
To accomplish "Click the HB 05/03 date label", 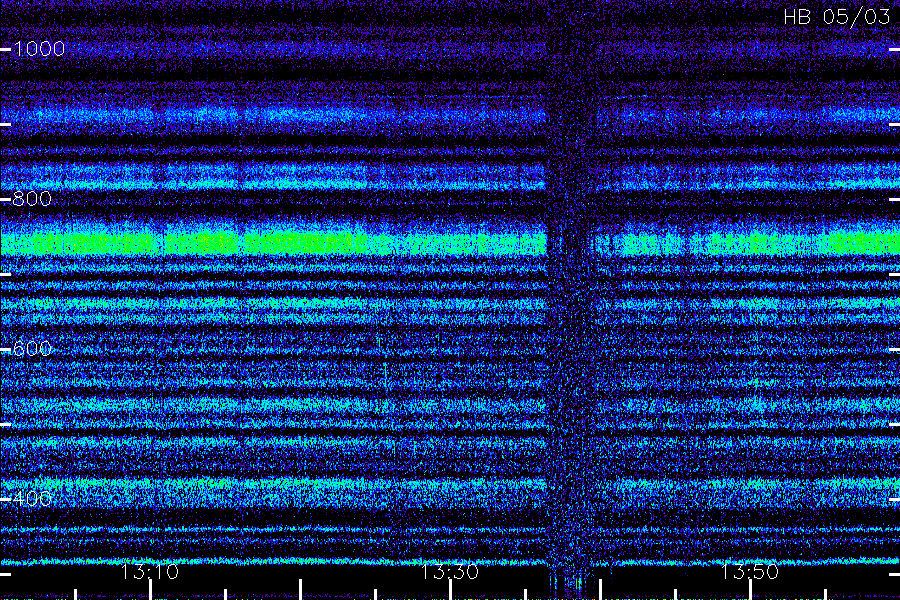I will pyautogui.click(x=836, y=17).
